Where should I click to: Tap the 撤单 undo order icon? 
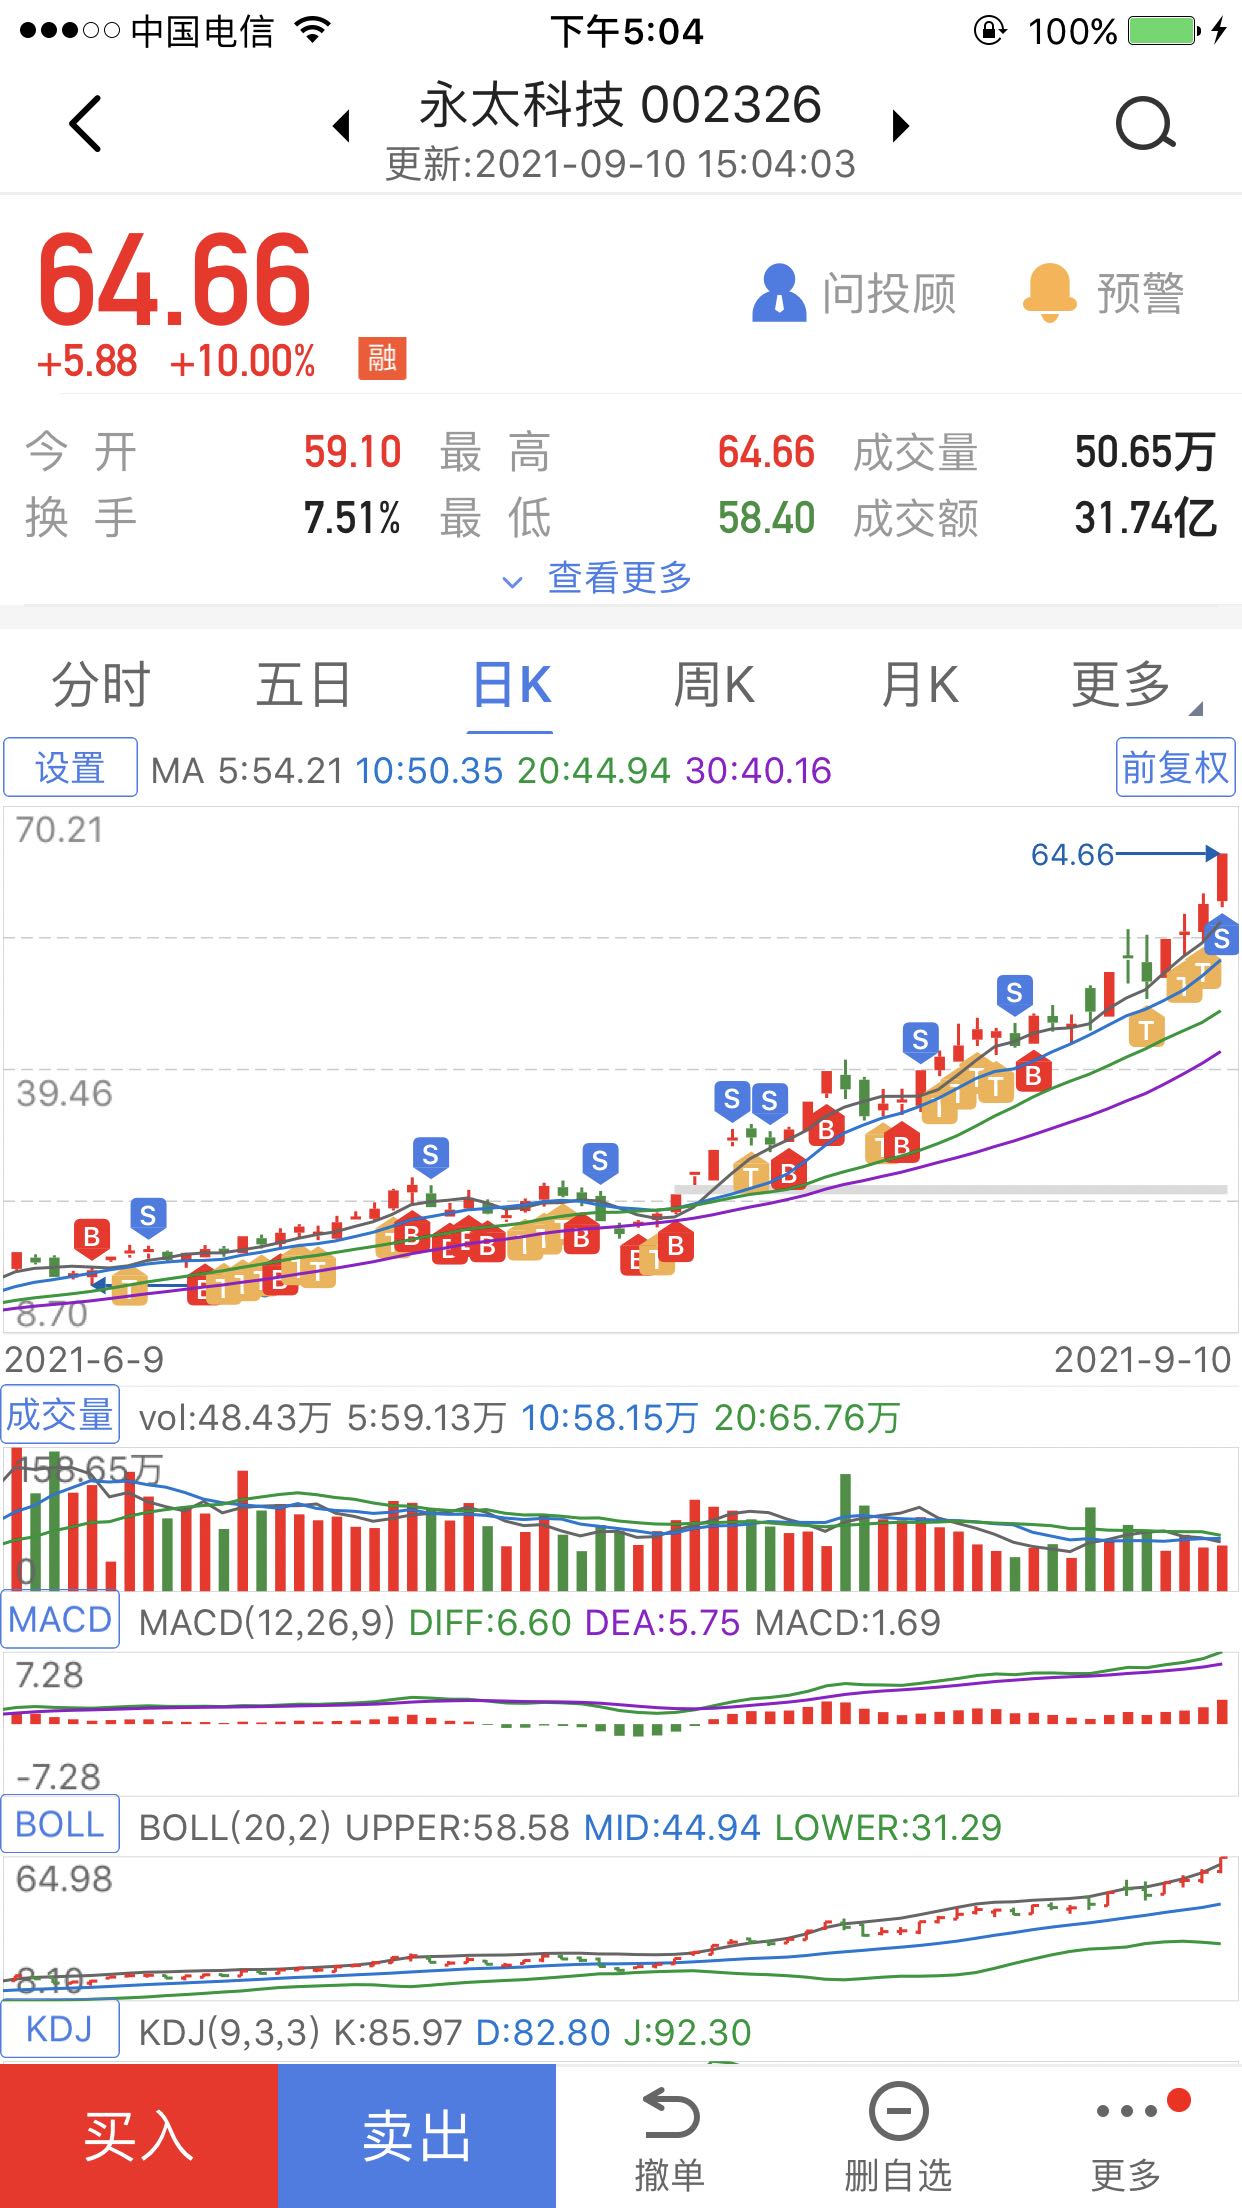click(669, 2113)
